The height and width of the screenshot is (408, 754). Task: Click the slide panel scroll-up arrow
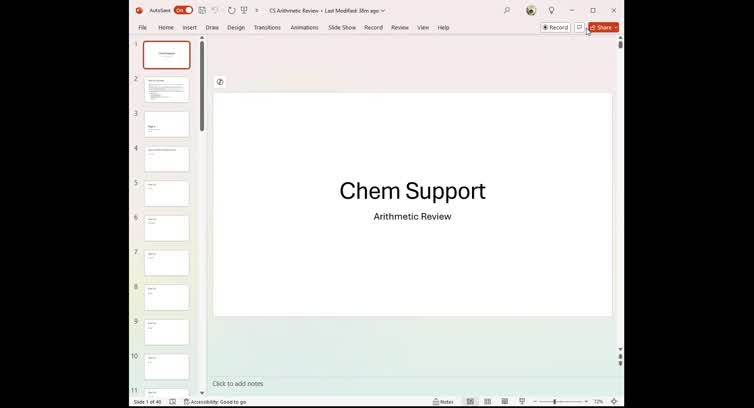[202, 38]
